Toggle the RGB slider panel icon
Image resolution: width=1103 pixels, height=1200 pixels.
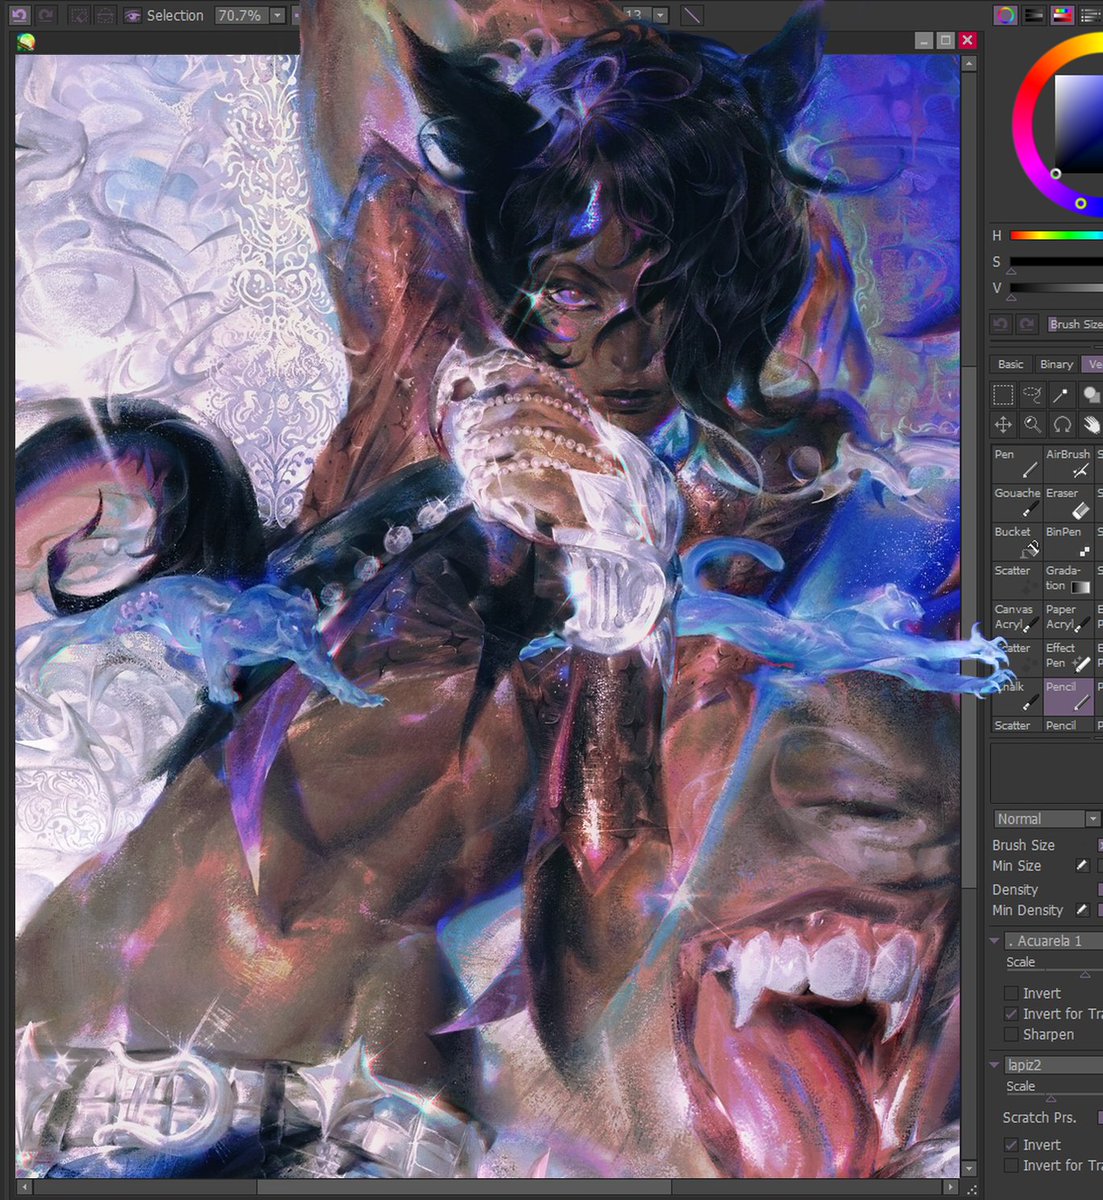pyautogui.click(x=1033, y=15)
